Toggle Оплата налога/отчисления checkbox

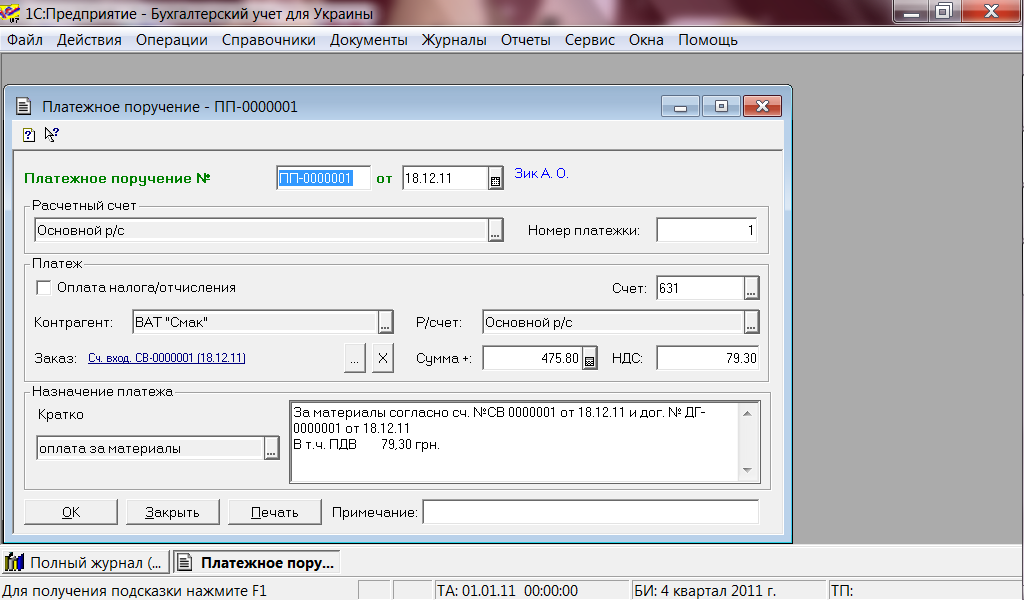tap(44, 288)
